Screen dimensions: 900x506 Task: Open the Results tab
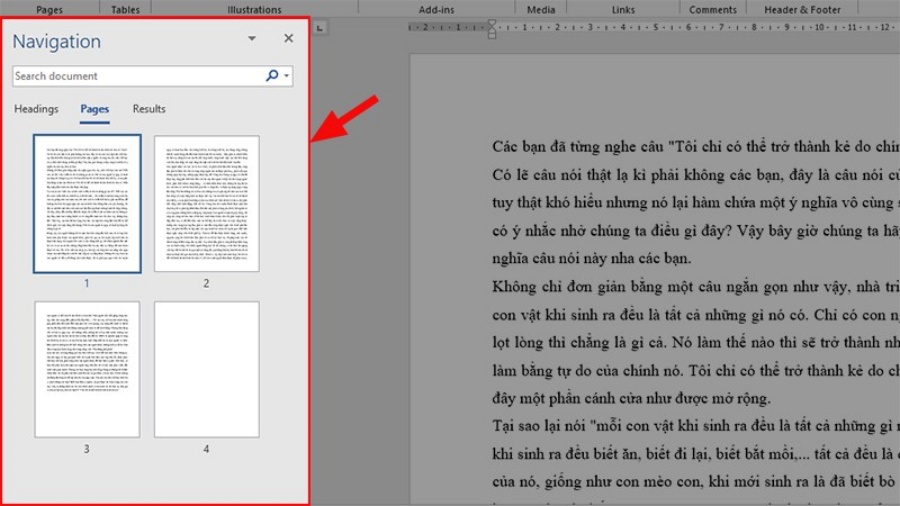pyautogui.click(x=149, y=109)
